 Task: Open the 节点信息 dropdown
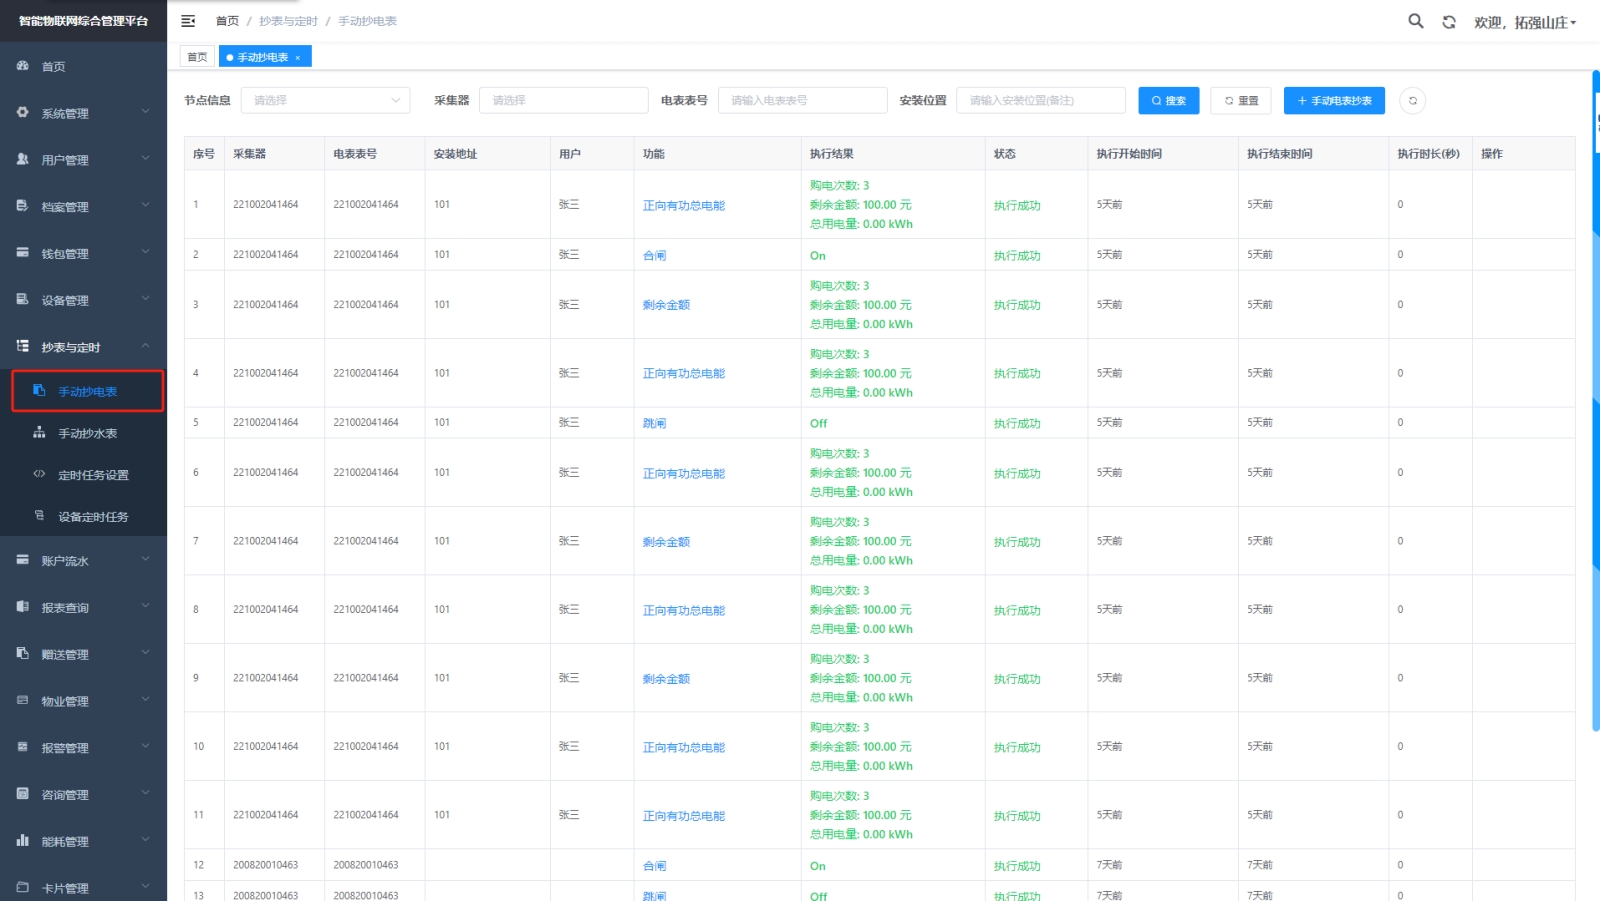click(325, 101)
